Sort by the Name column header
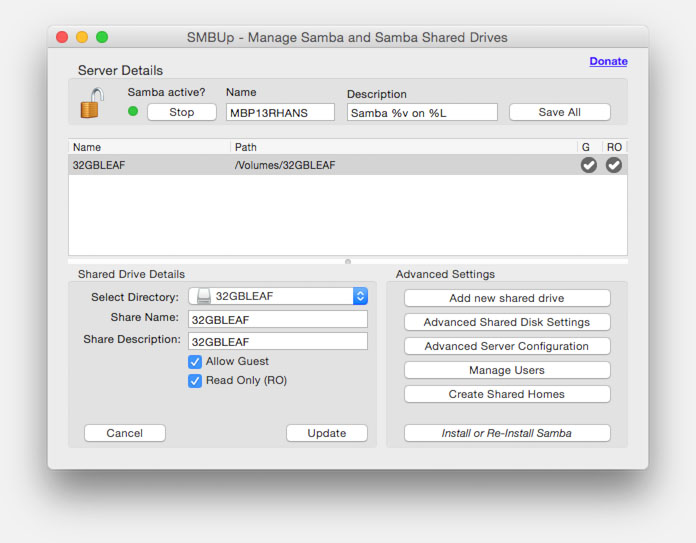 click(x=149, y=147)
